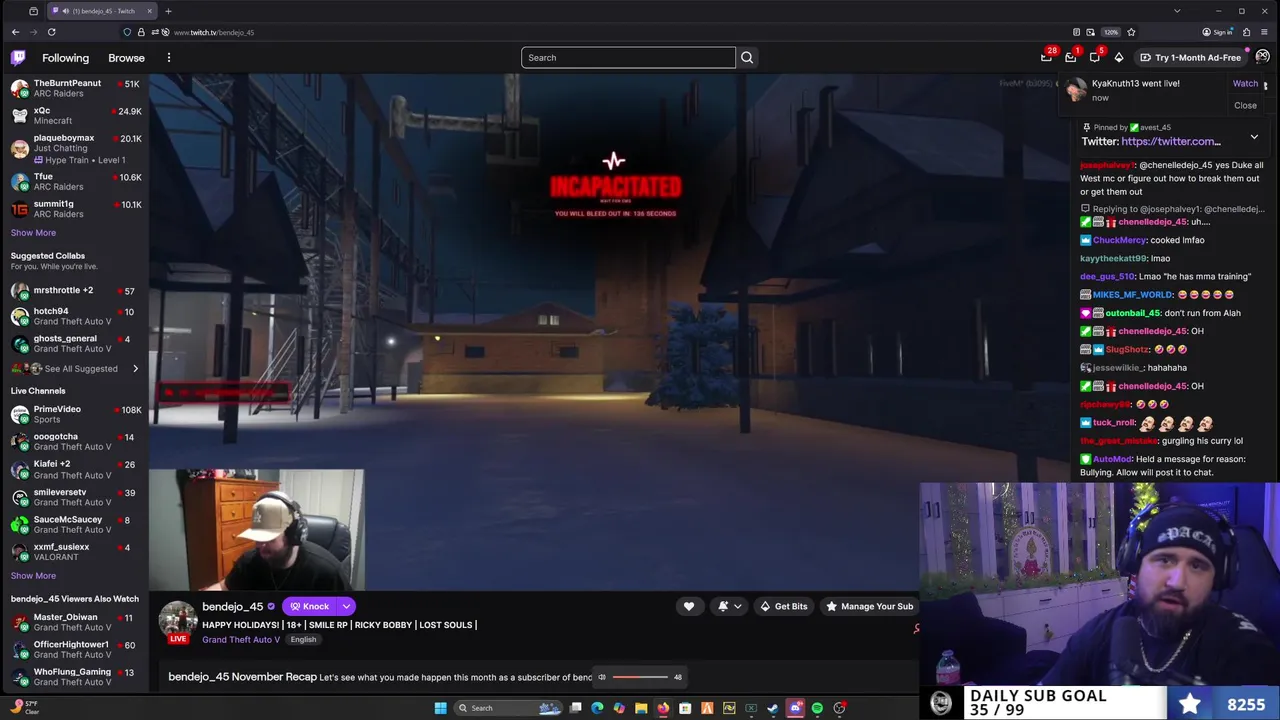1280x720 pixels.
Task: Open Tfue ARC Raiders channel
Action: pos(75,182)
